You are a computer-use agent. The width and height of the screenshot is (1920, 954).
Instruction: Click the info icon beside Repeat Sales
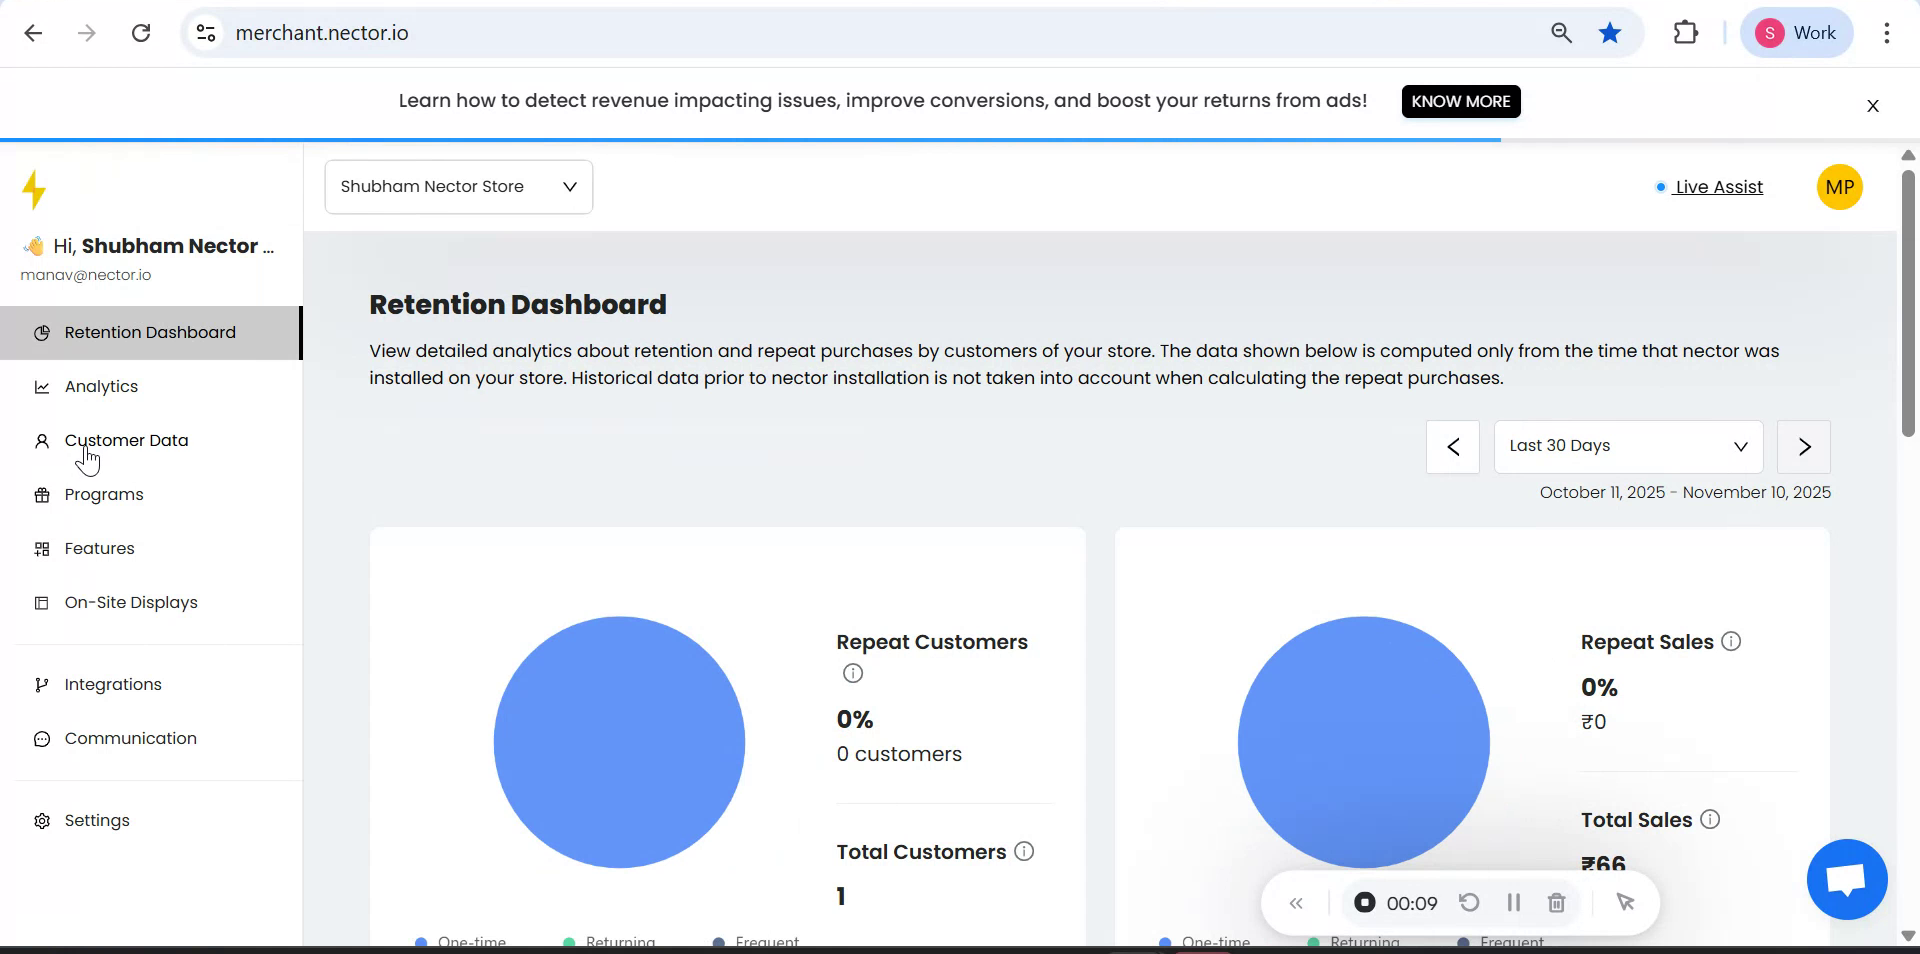[1731, 642]
